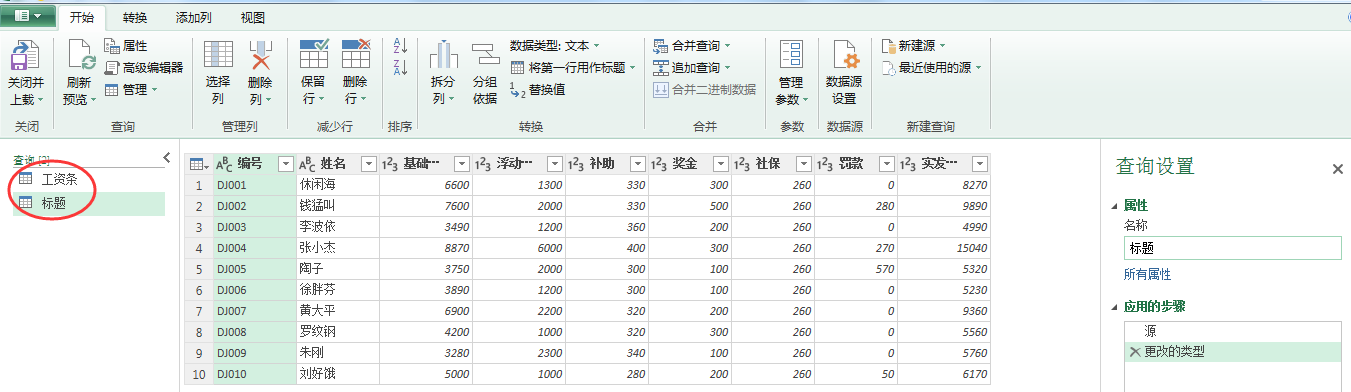Open filter dropdown for 实发 column
Image resolution: width=1351 pixels, height=392 pixels.
pyautogui.click(x=980, y=164)
